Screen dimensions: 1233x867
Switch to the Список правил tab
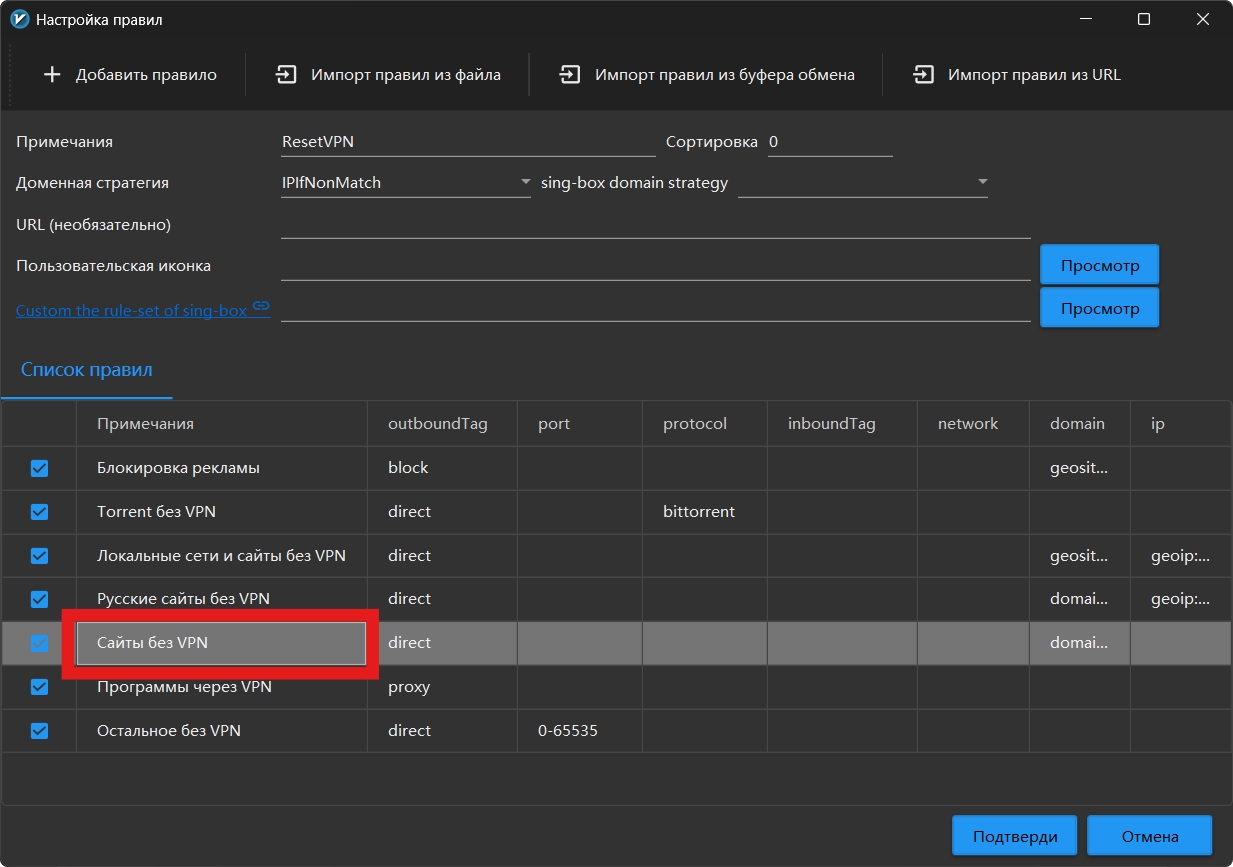coord(87,370)
